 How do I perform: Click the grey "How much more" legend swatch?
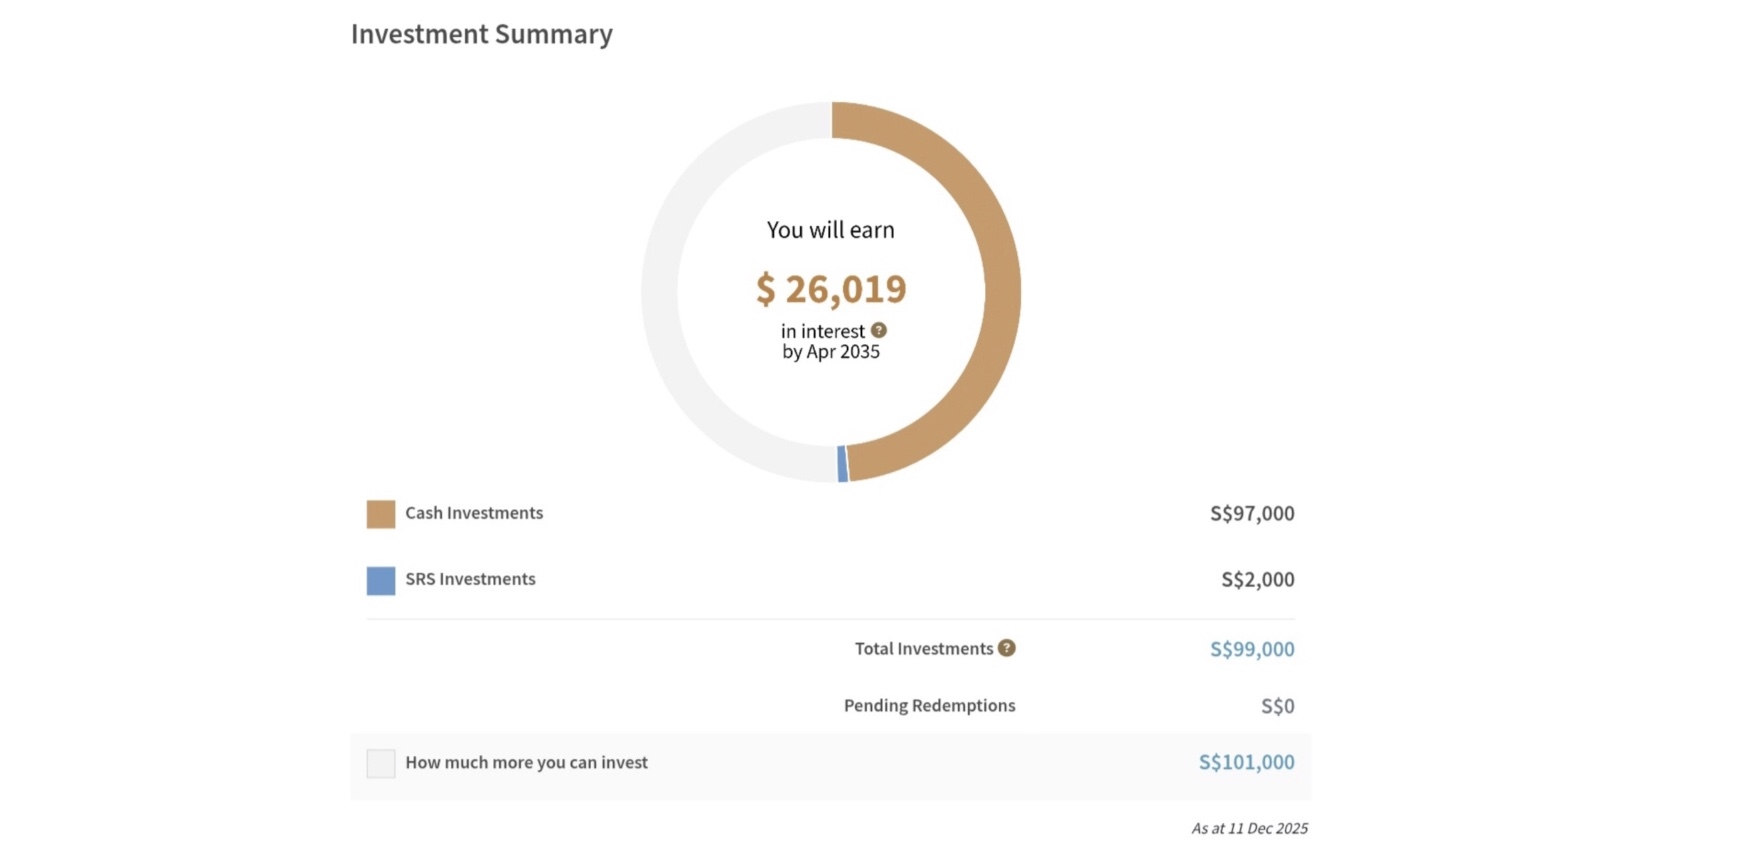click(x=380, y=763)
